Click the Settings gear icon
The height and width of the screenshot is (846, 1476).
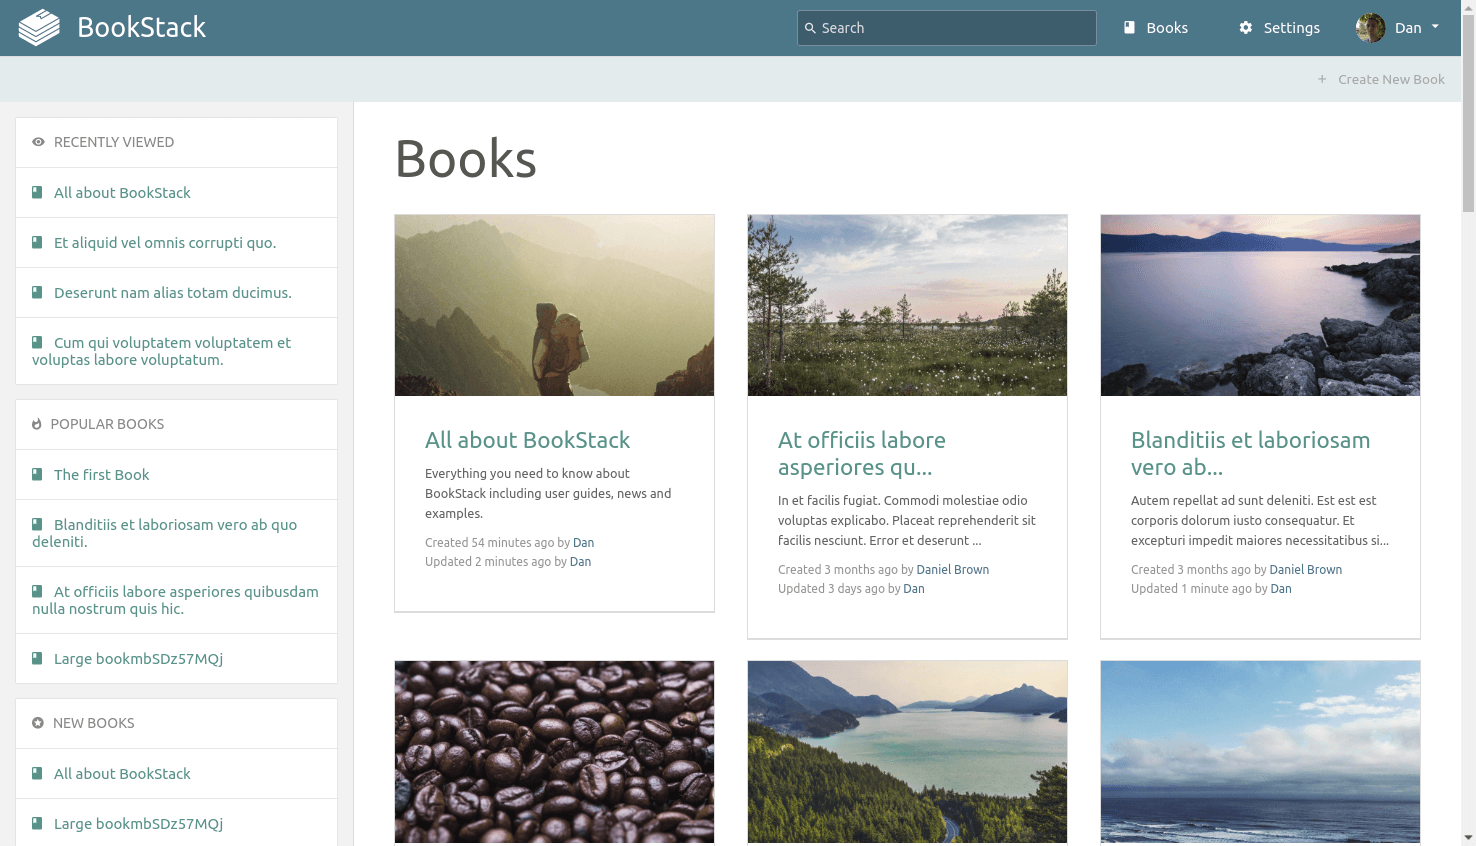pos(1245,28)
